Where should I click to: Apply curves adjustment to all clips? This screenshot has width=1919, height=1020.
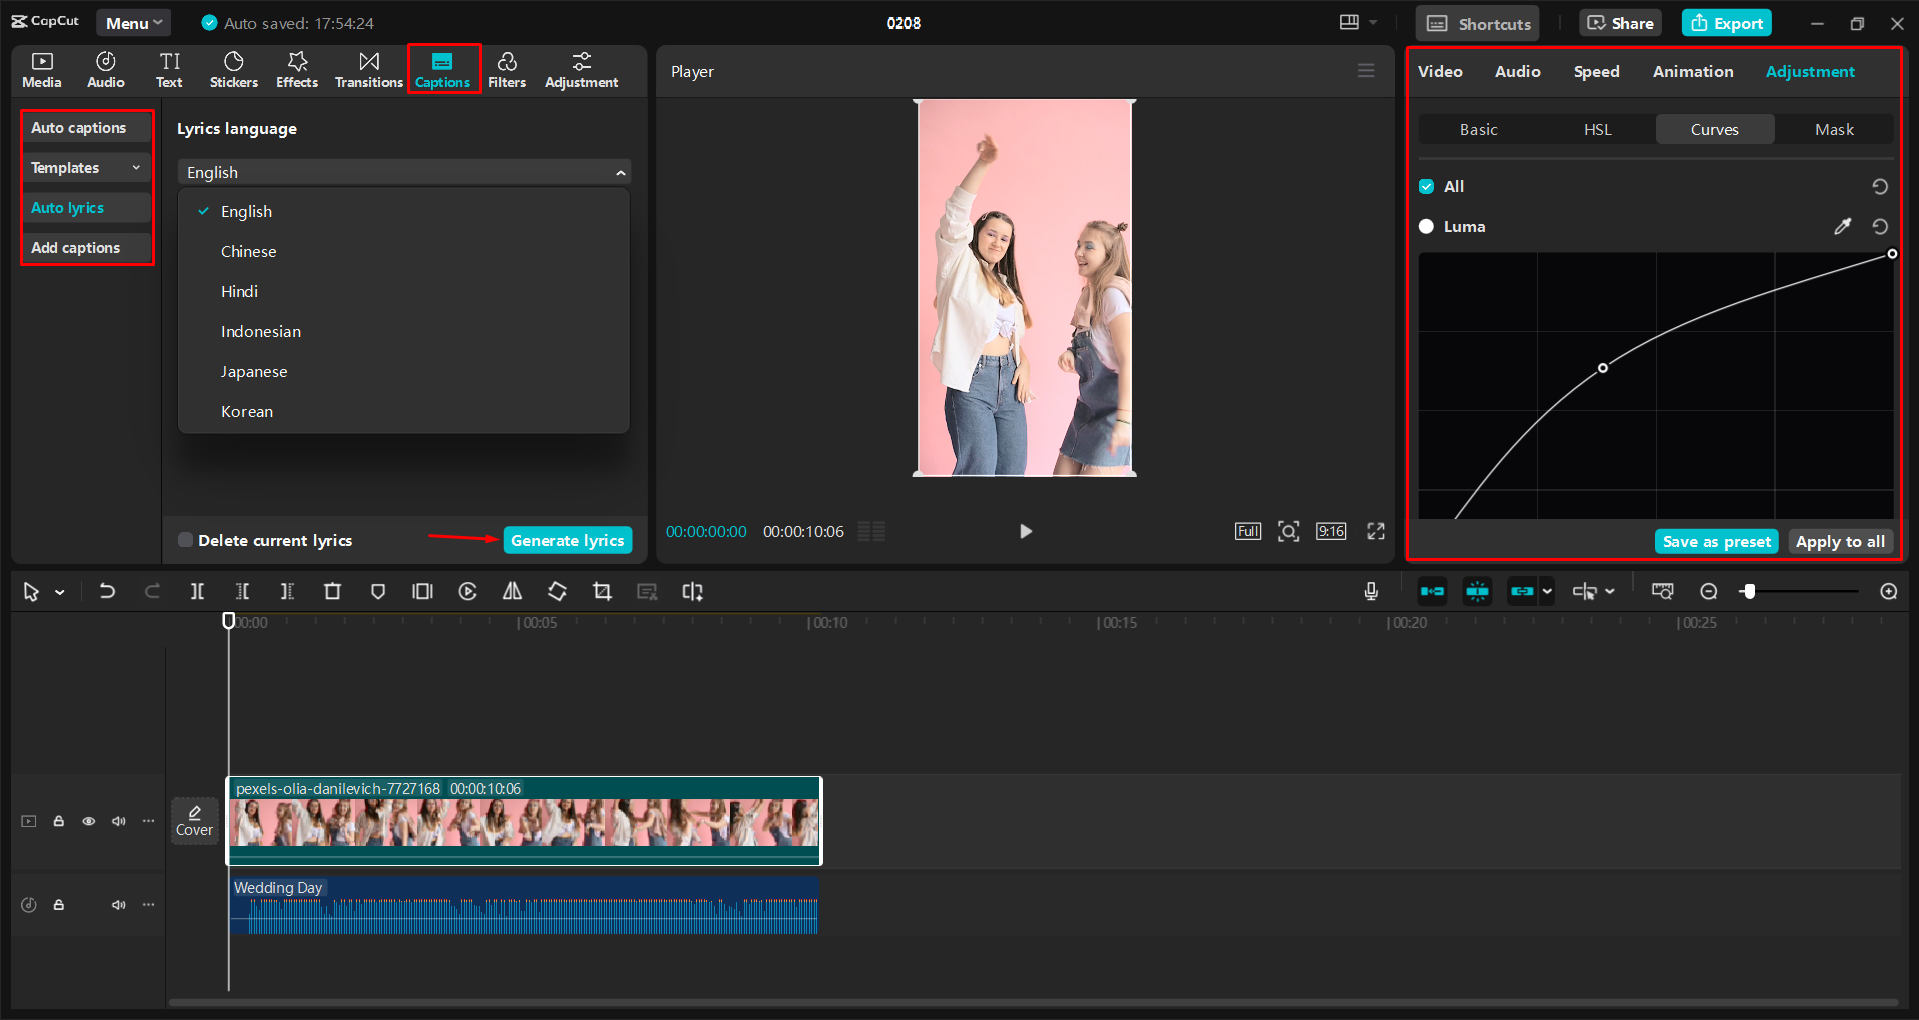tap(1840, 540)
